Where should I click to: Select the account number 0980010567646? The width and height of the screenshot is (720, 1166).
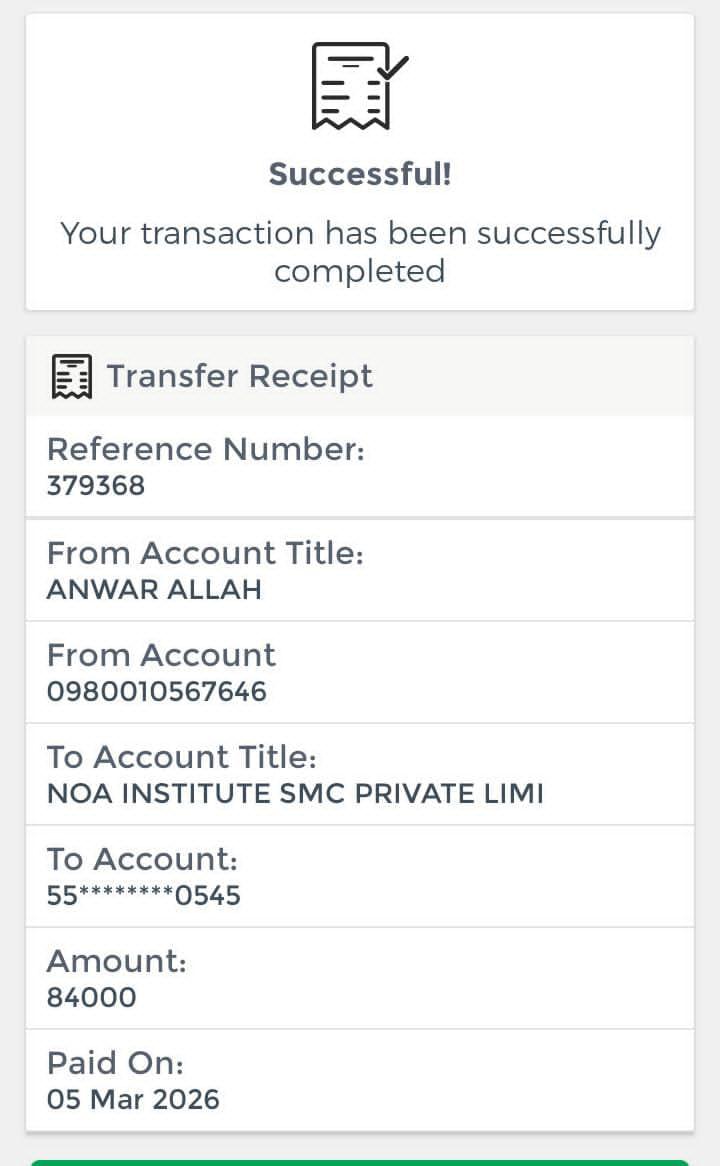pyautogui.click(x=157, y=691)
